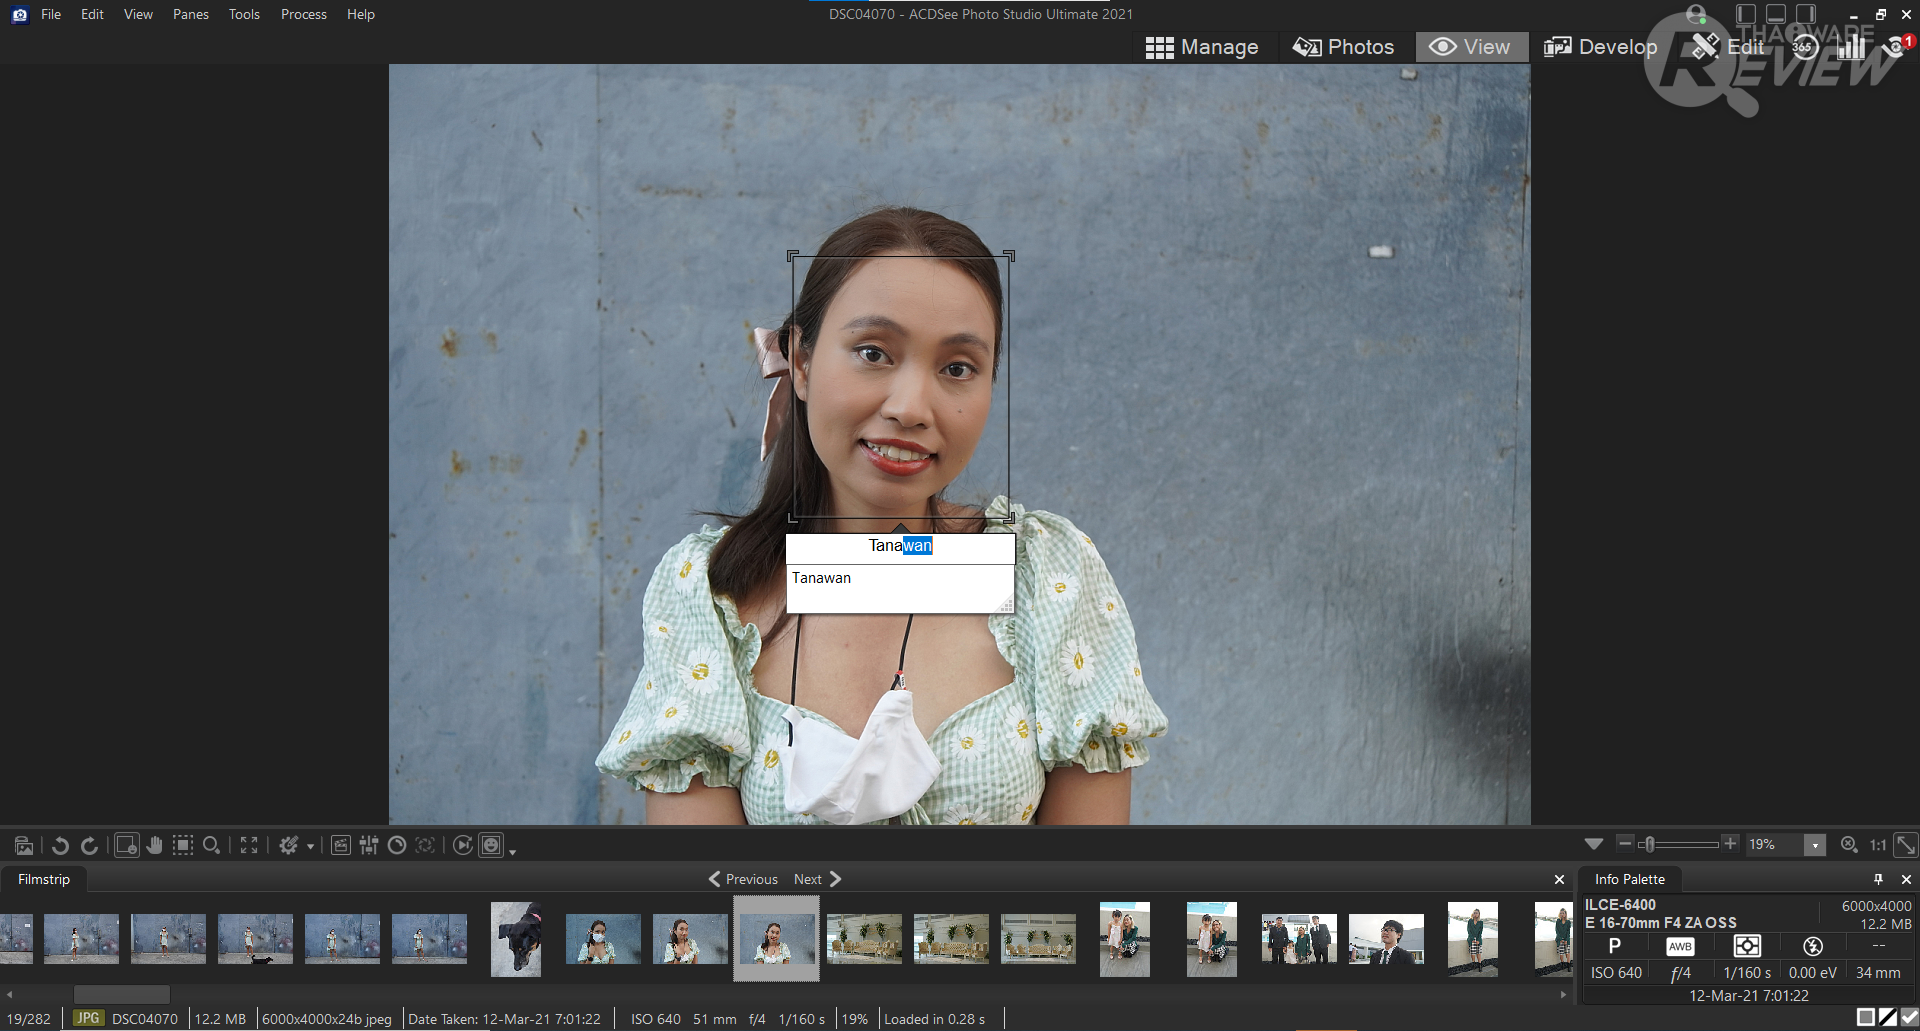Pin the Info Palette panel
The height and width of the screenshot is (1031, 1920).
click(x=1878, y=879)
